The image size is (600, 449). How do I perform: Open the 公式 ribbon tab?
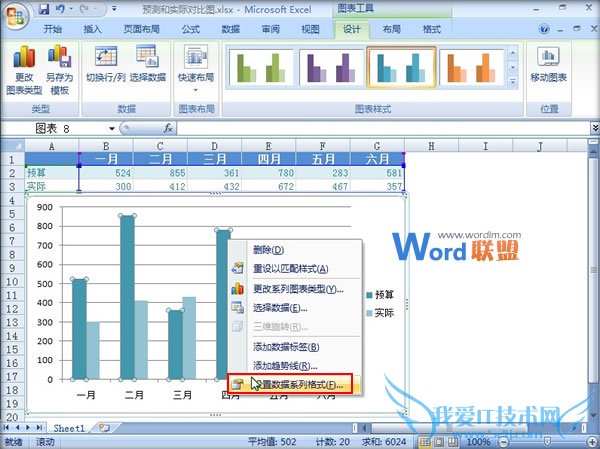point(191,29)
